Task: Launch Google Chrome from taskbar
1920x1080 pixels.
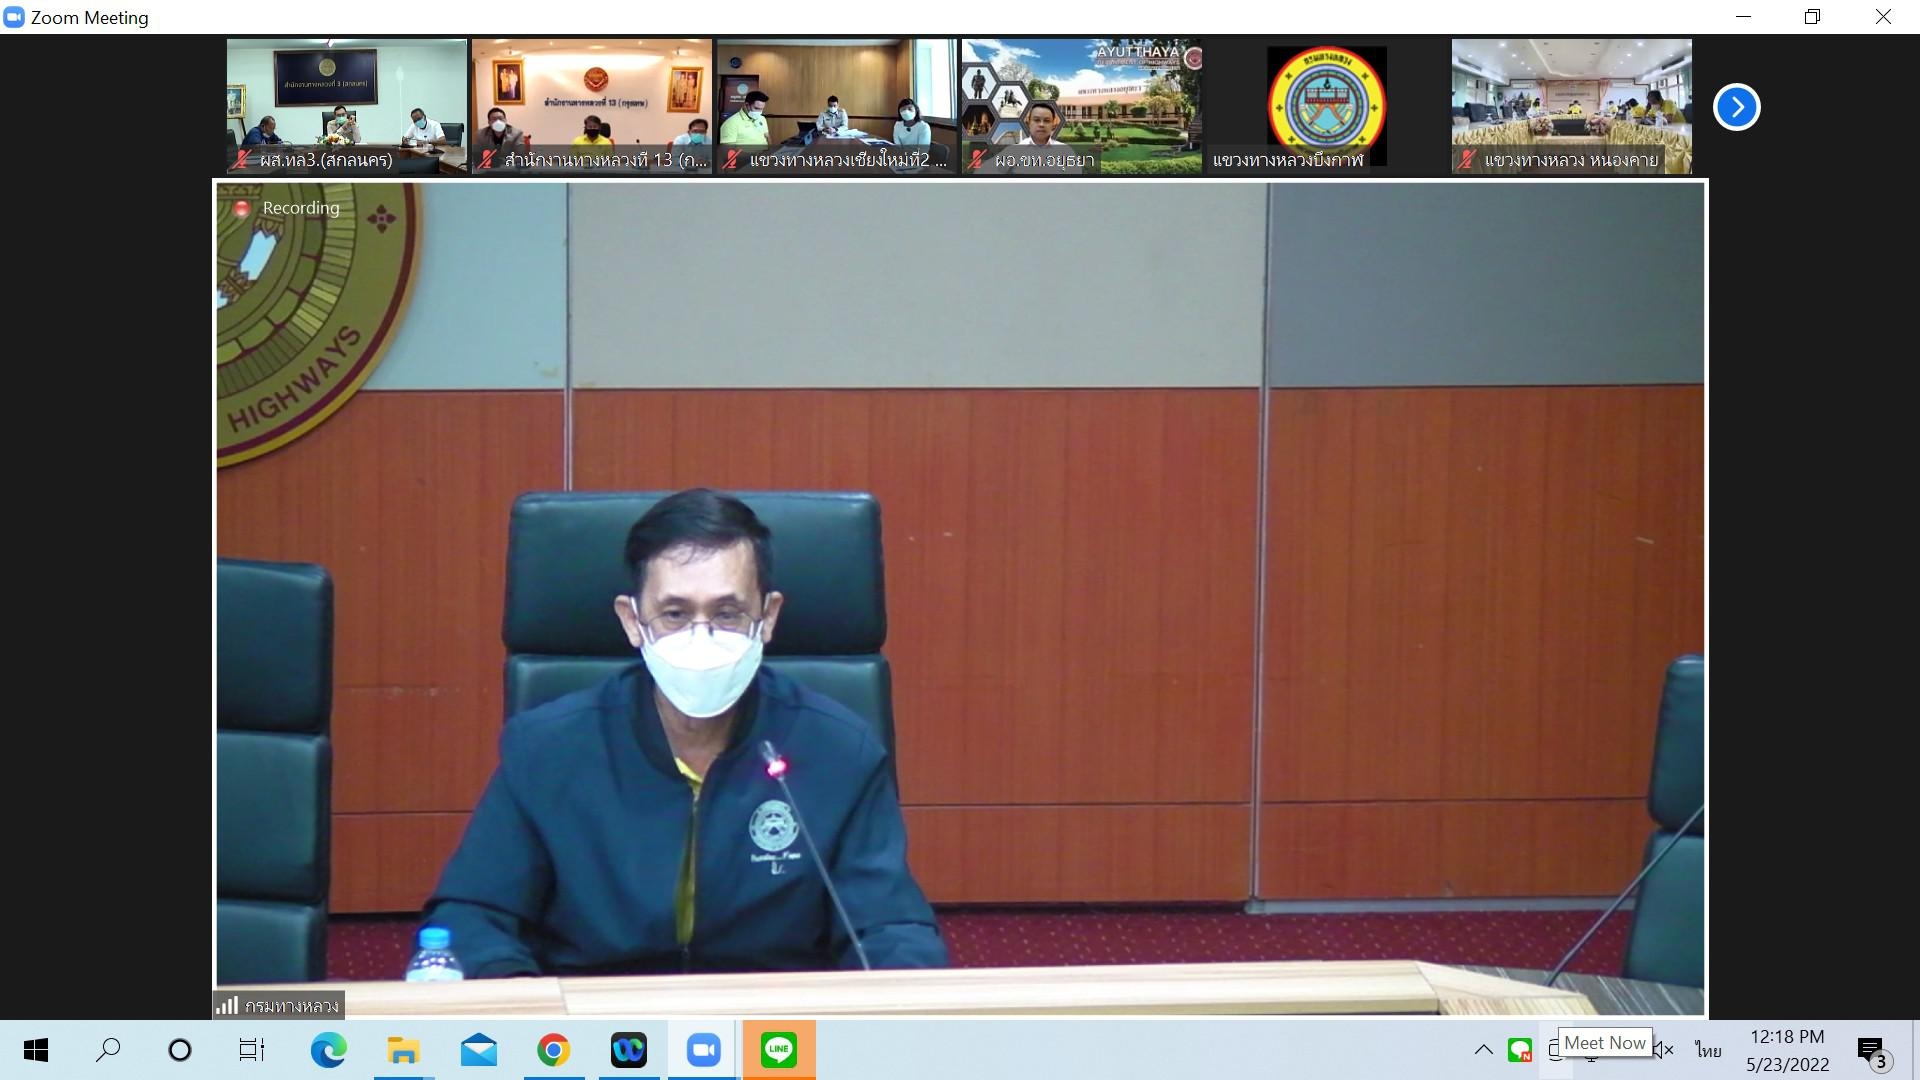Action: click(553, 1050)
